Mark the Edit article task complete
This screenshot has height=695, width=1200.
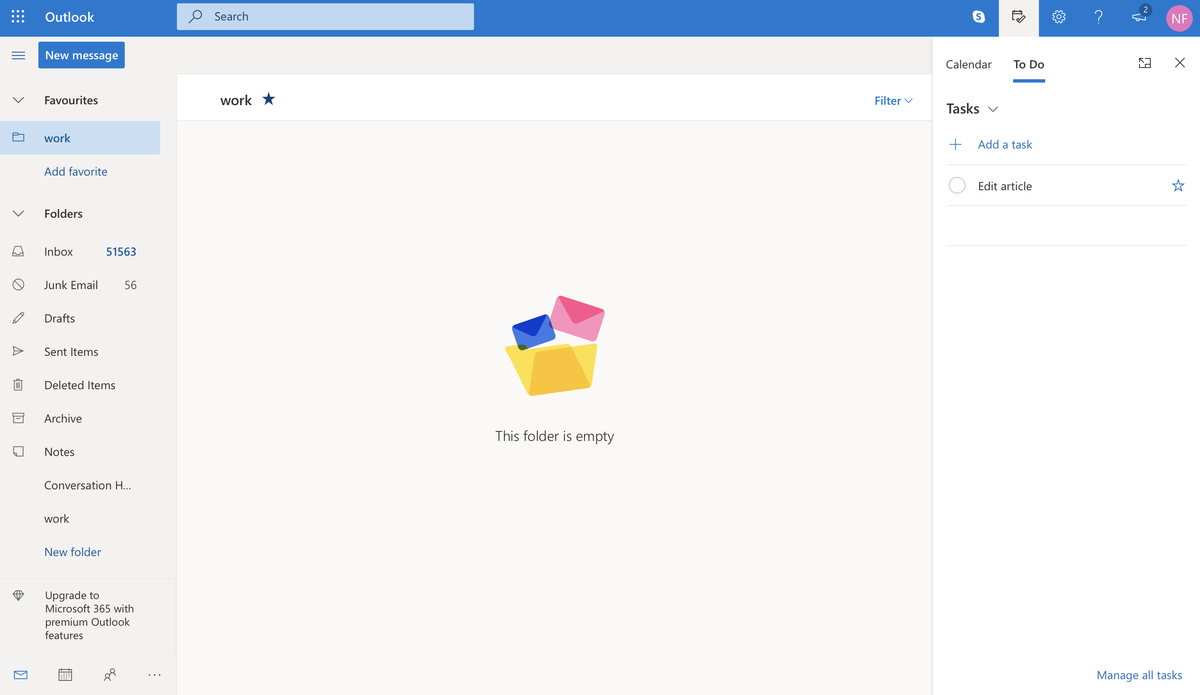tap(956, 185)
